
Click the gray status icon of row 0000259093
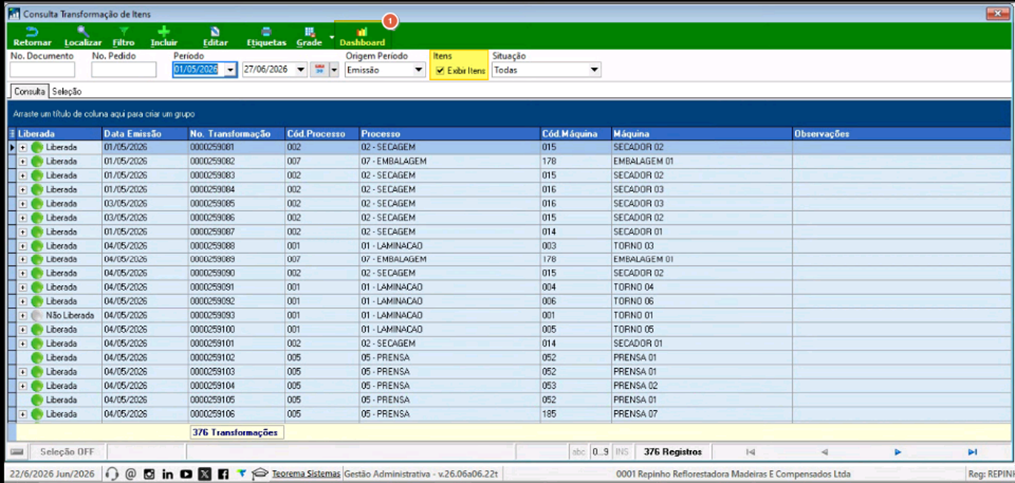tap(37, 316)
